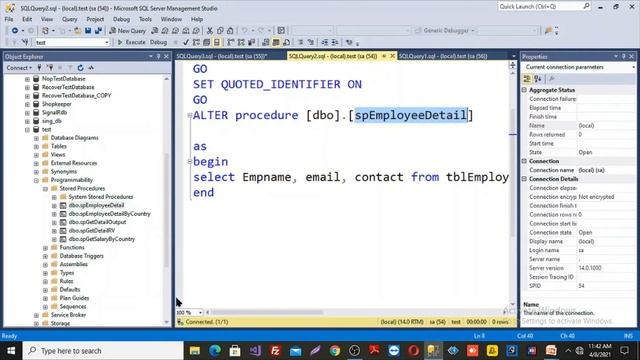Toggle Include Actual Execution Plan
Screen dimensions: 640x360
[231, 42]
